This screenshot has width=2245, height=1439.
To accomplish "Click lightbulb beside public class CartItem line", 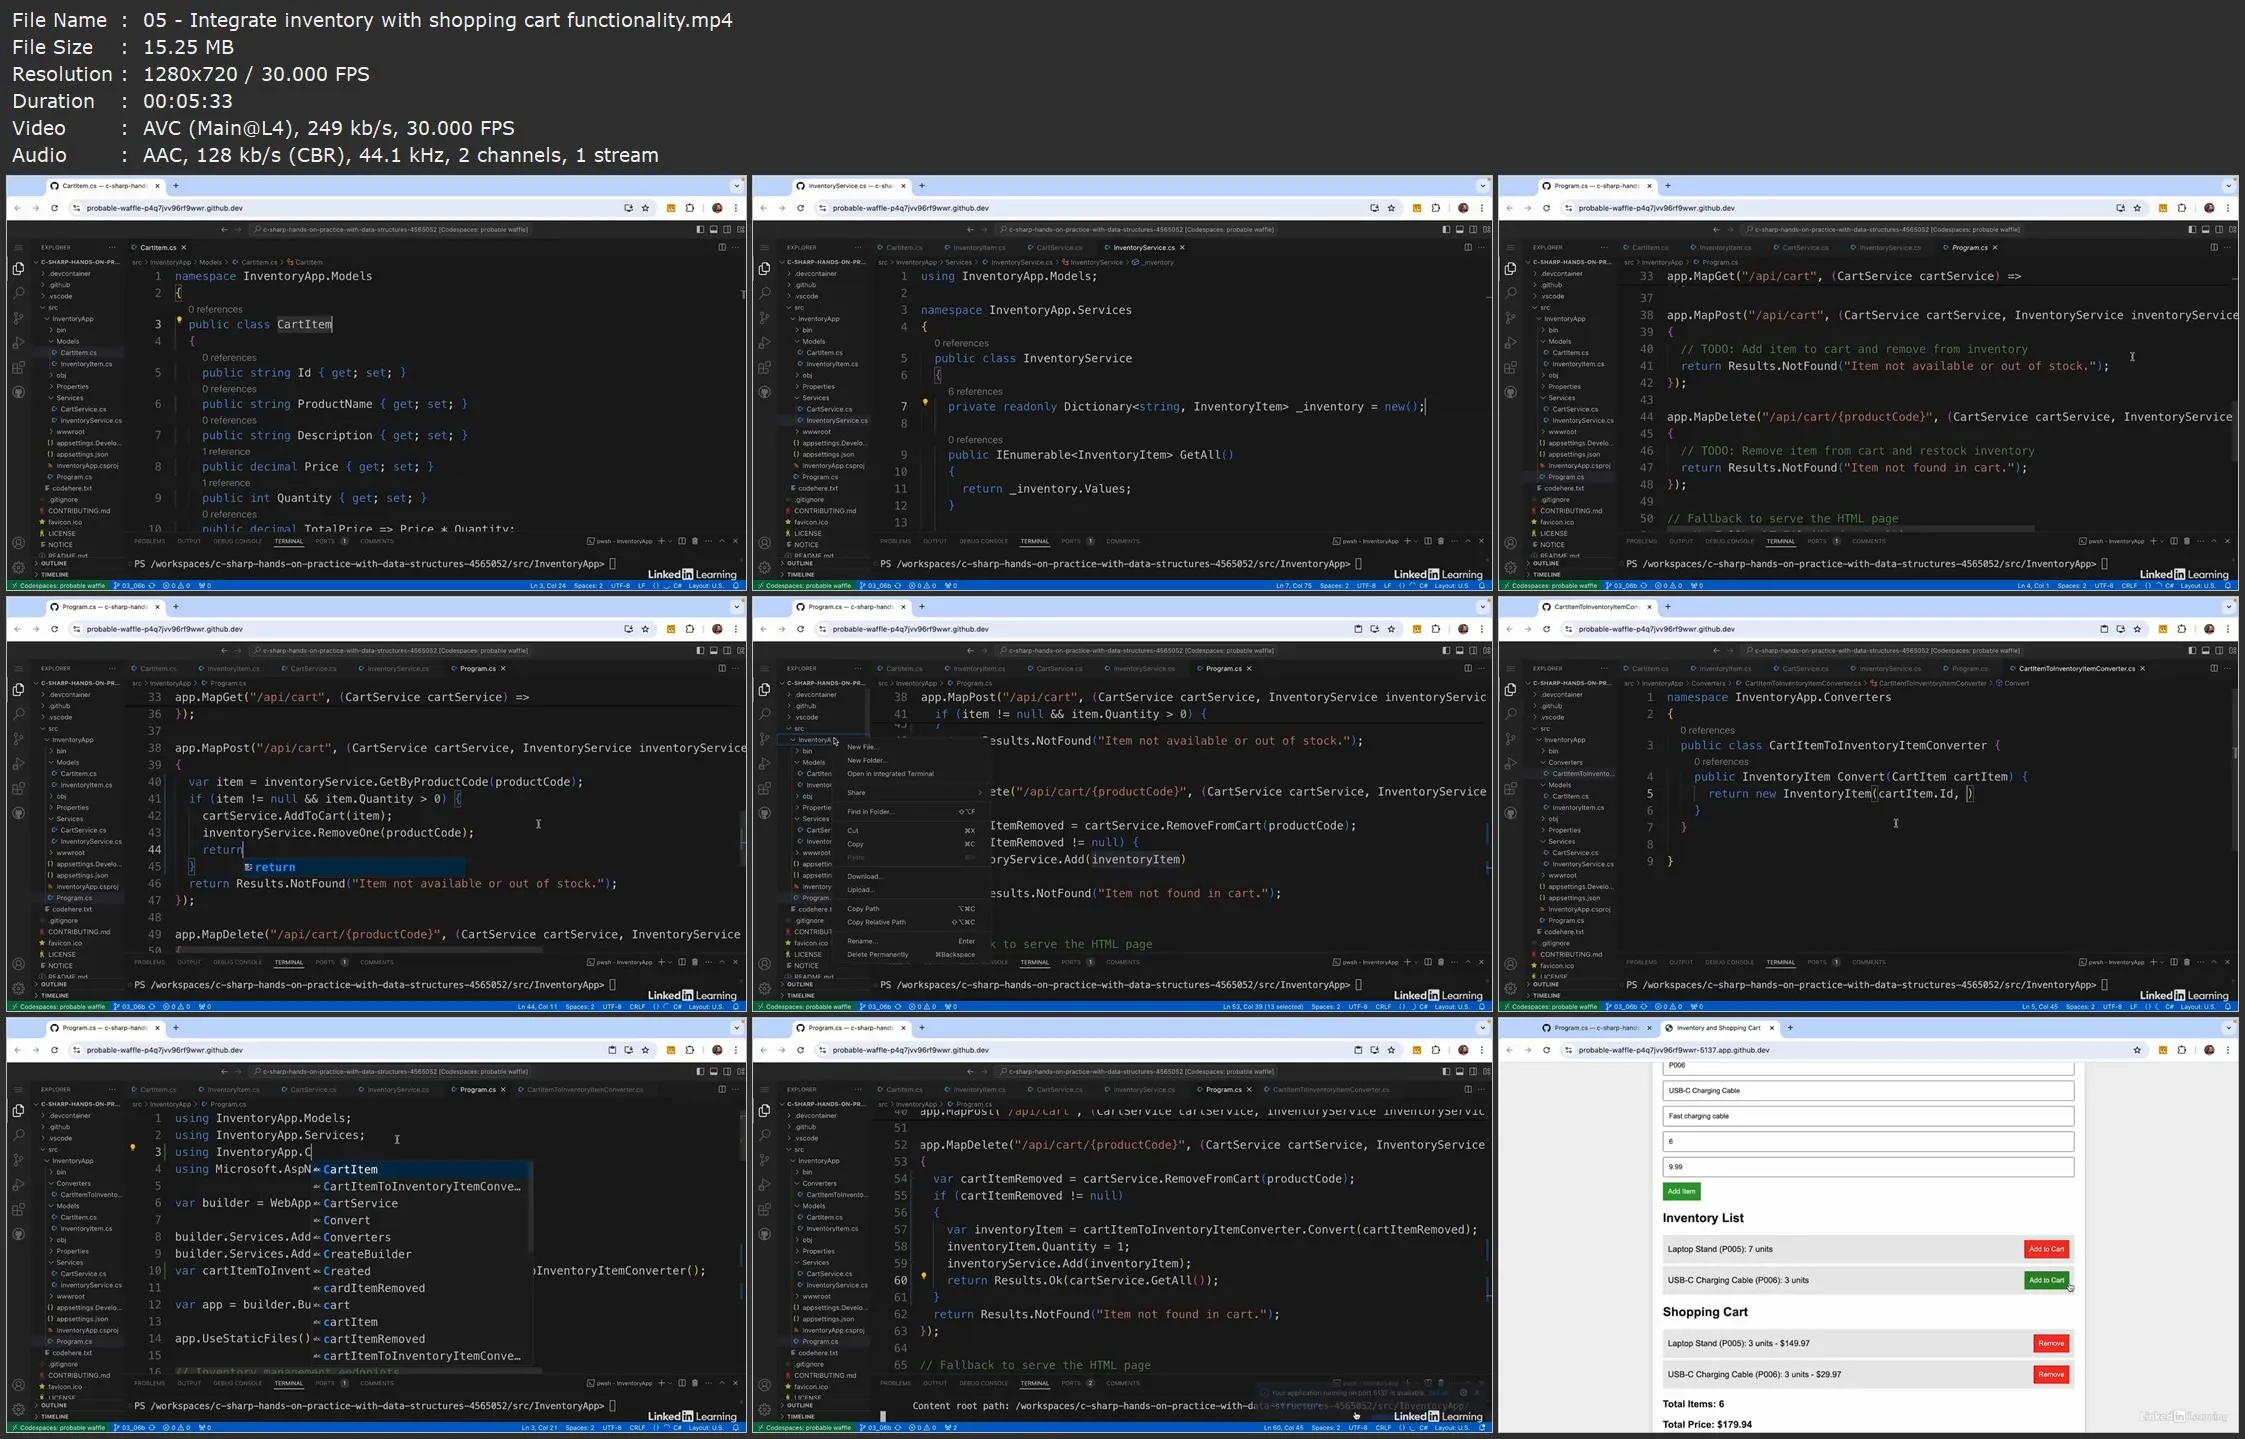I will pyautogui.click(x=179, y=321).
